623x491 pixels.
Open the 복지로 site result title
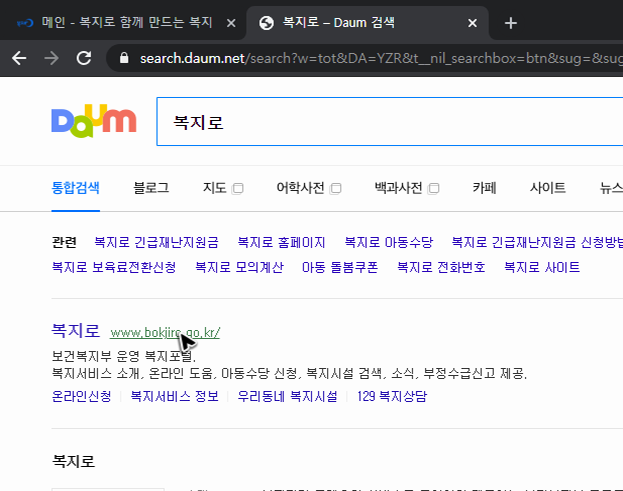tap(75, 331)
